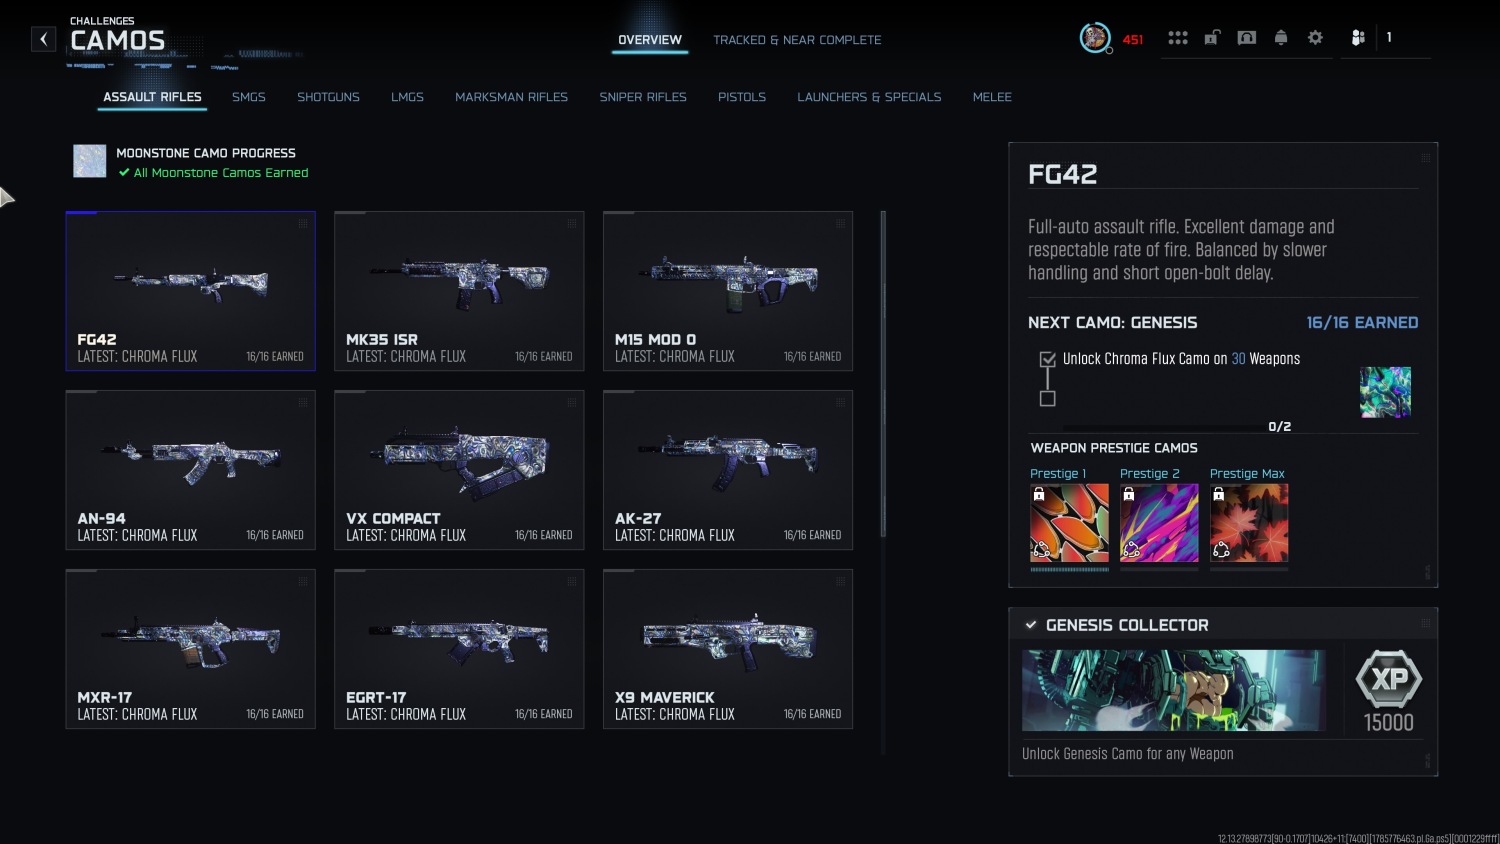Click the party count number 1

click(1389, 37)
